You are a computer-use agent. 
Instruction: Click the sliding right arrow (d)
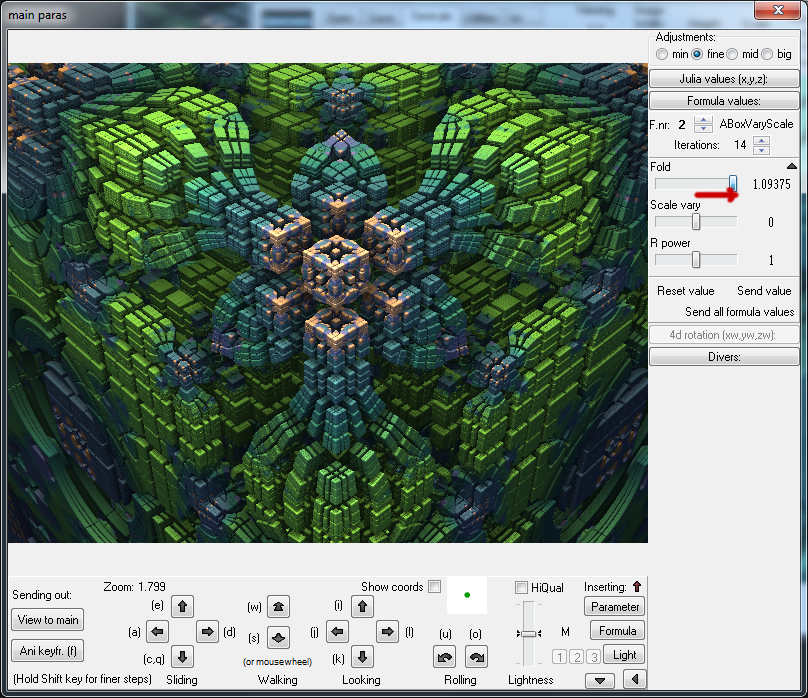[x=207, y=631]
